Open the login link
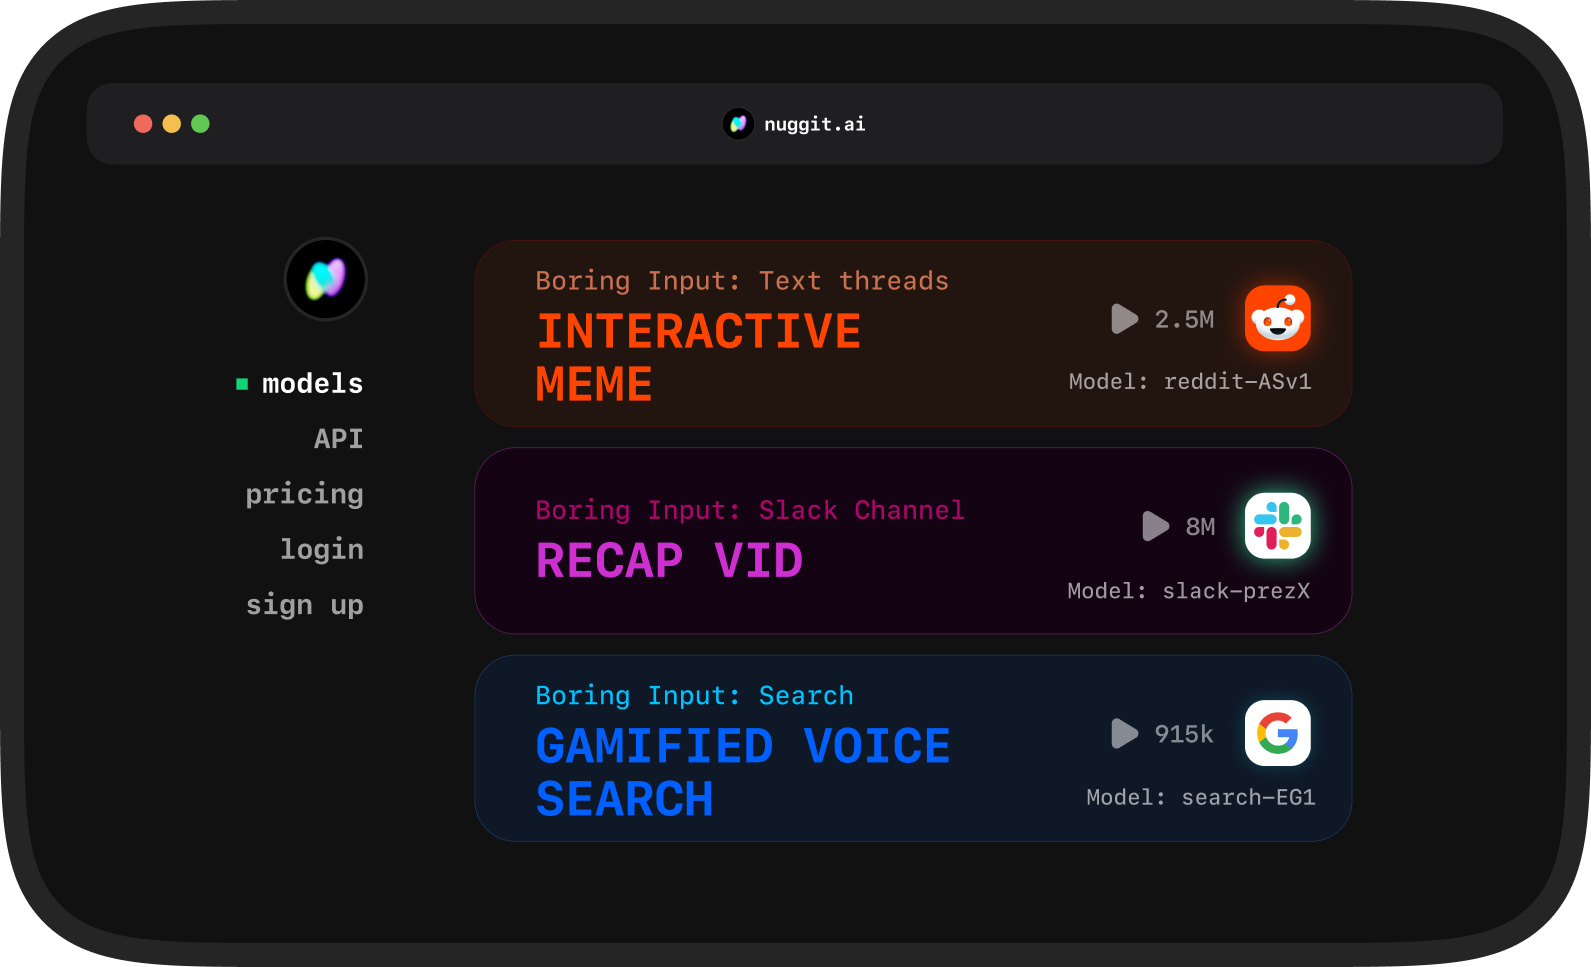Viewport: 1591px width, 967px height. click(x=321, y=550)
